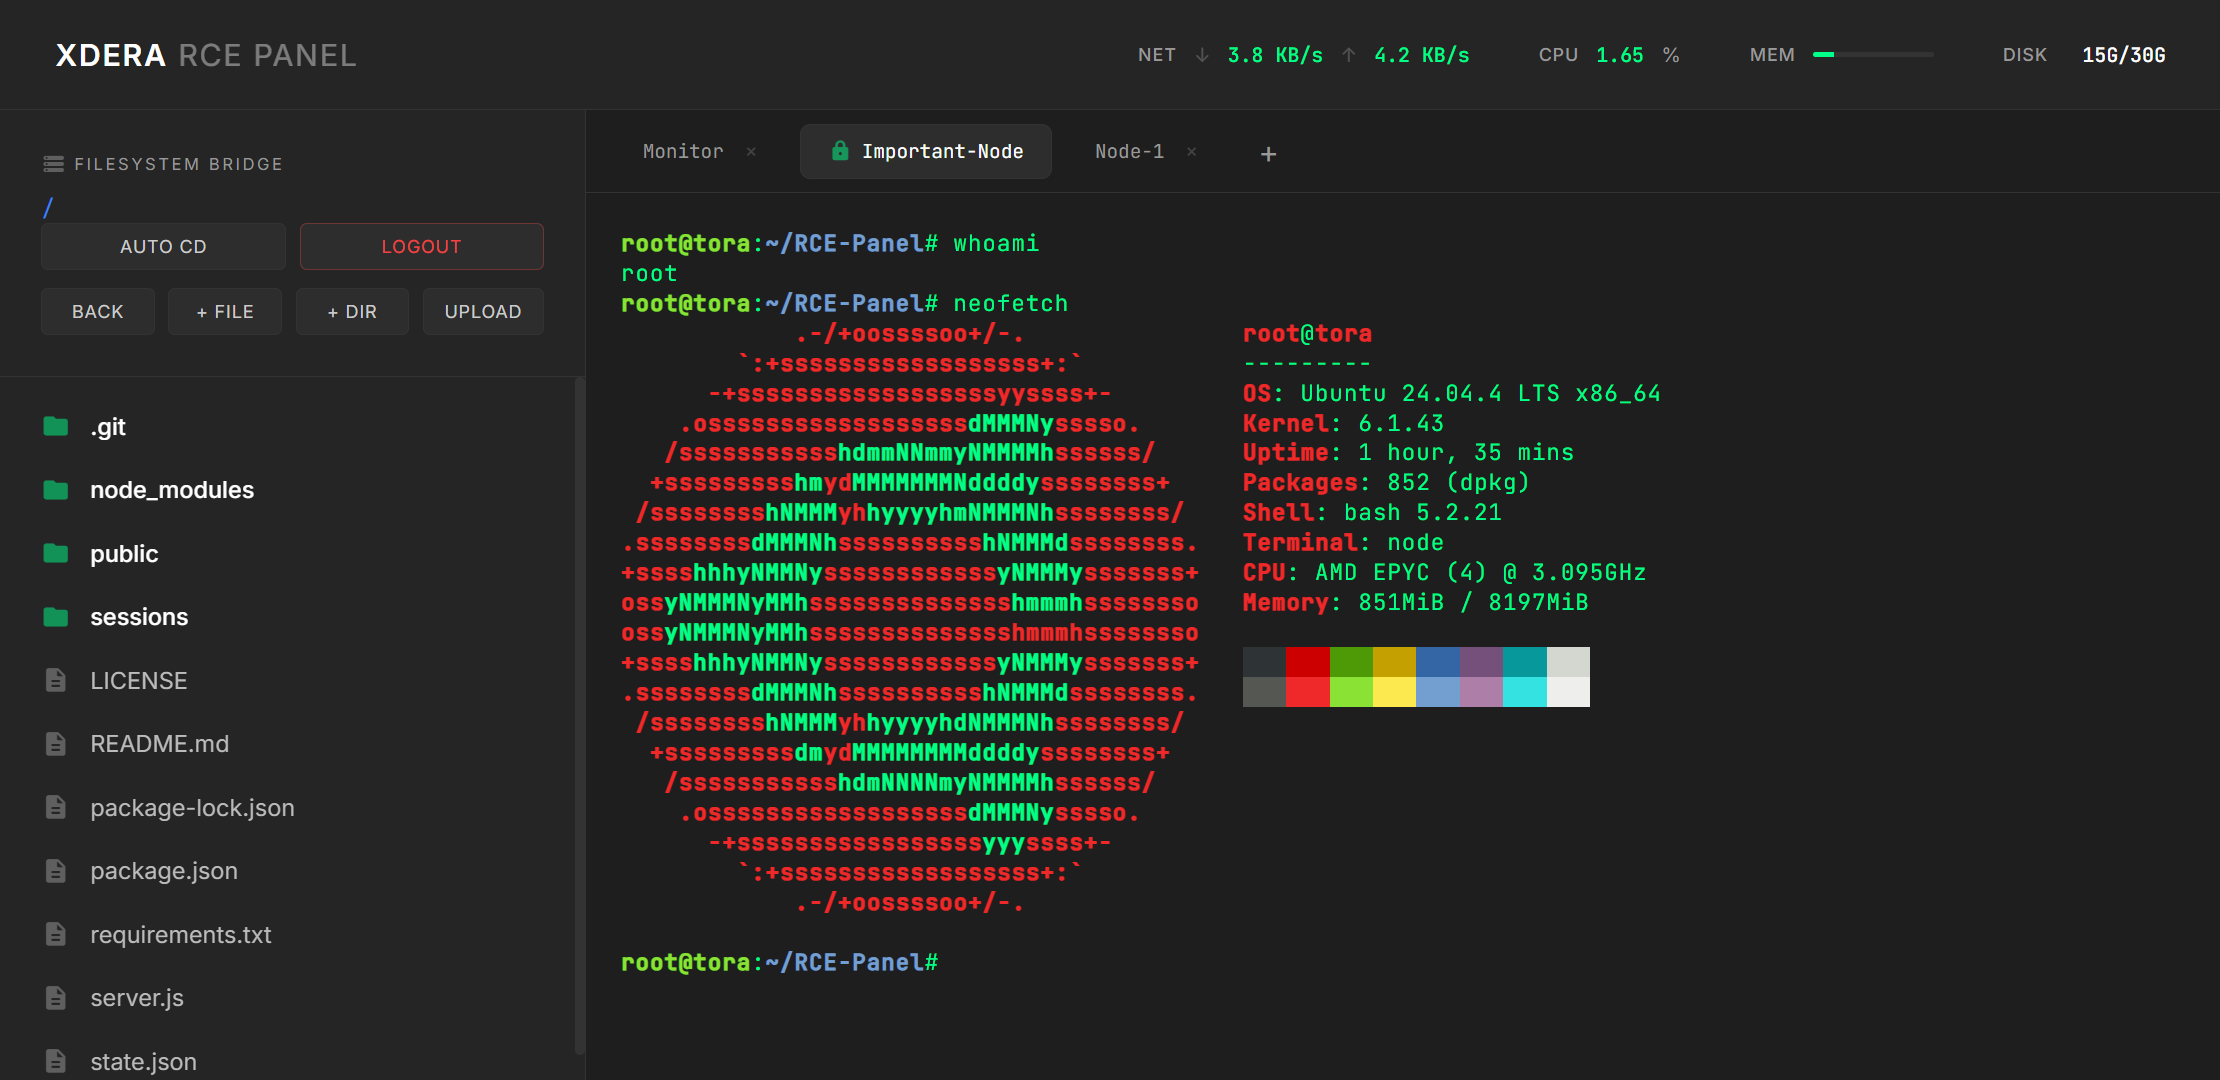
Task: Click the lock icon on Important-Node tab
Action: [841, 151]
